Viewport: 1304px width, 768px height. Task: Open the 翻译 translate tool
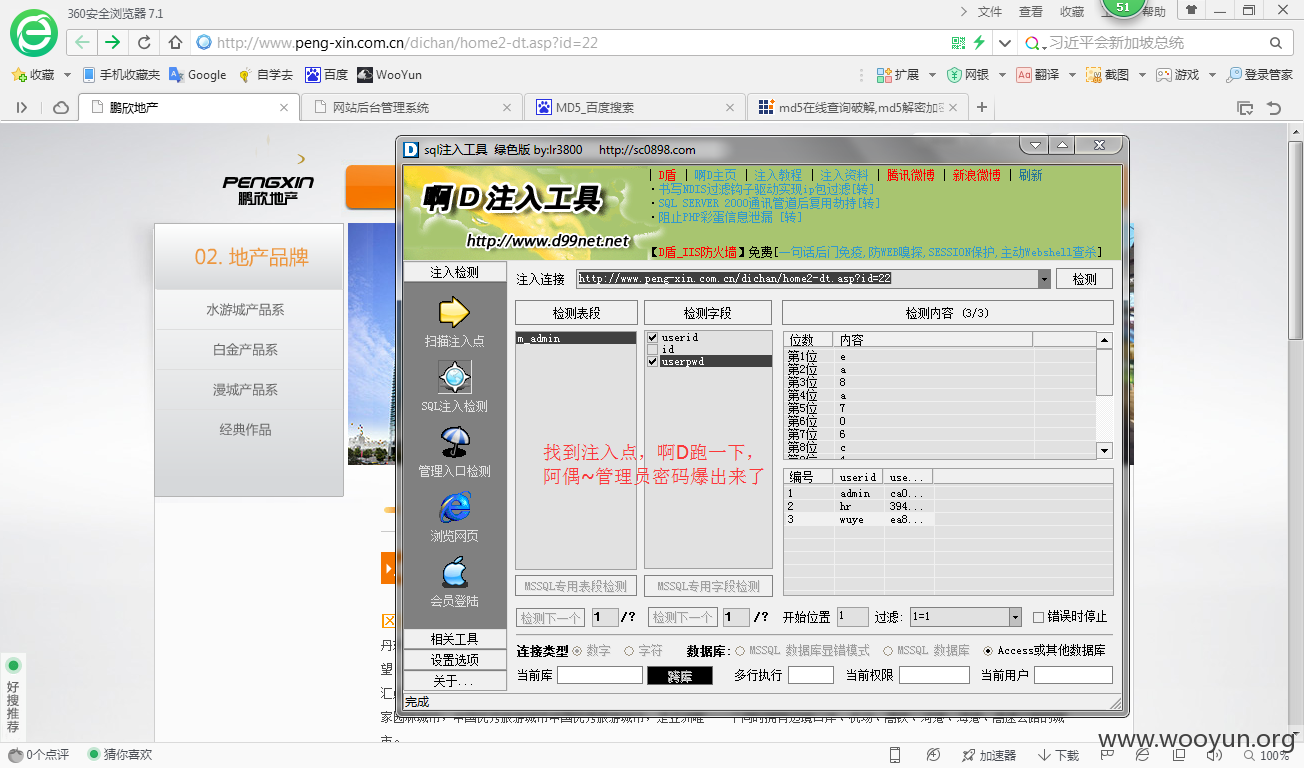click(1038, 75)
